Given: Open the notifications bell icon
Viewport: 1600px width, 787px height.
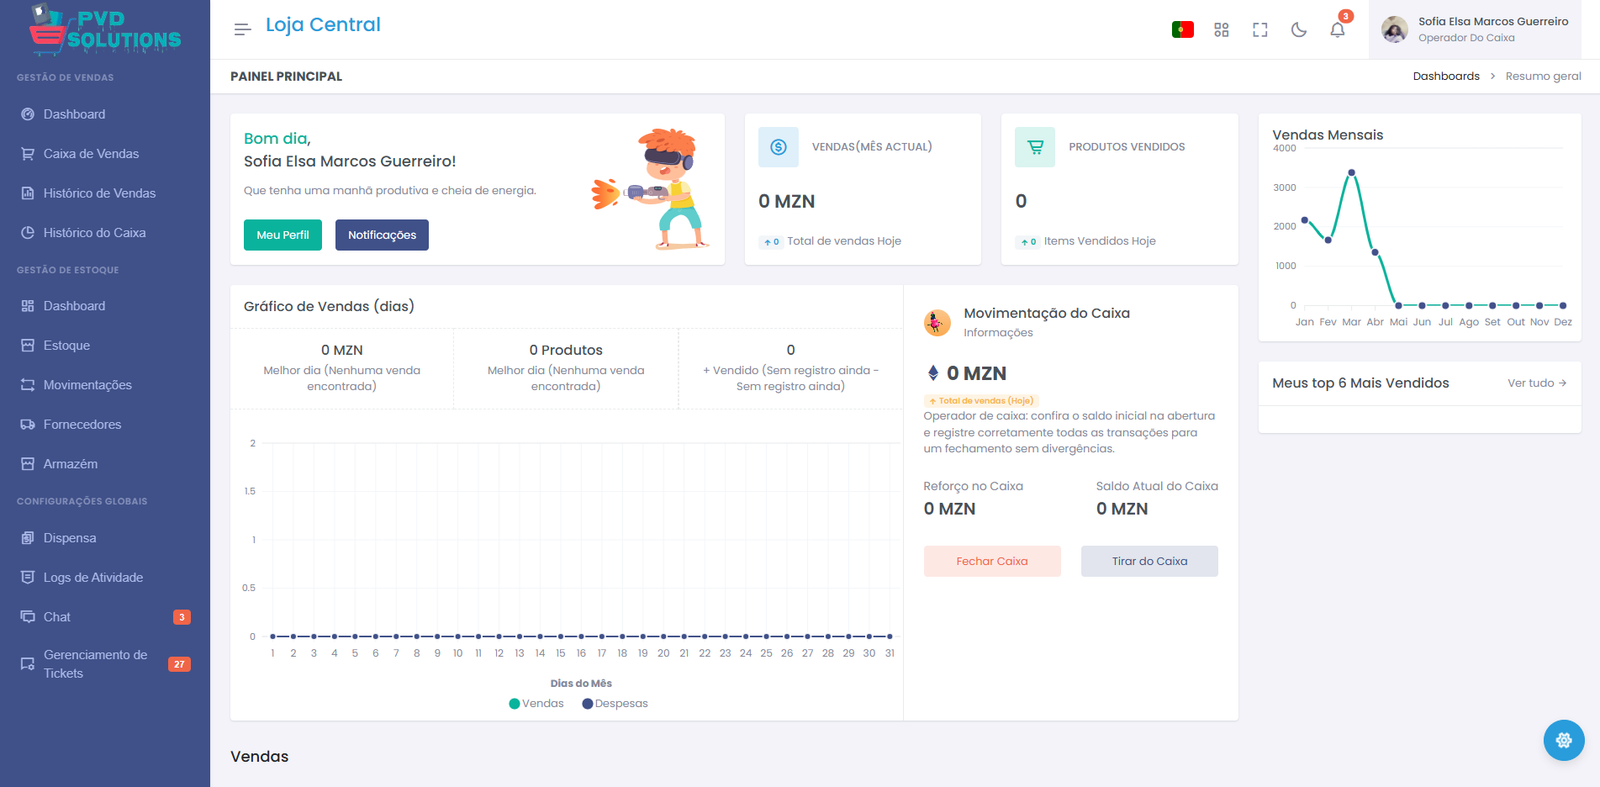Looking at the screenshot, I should [1337, 30].
